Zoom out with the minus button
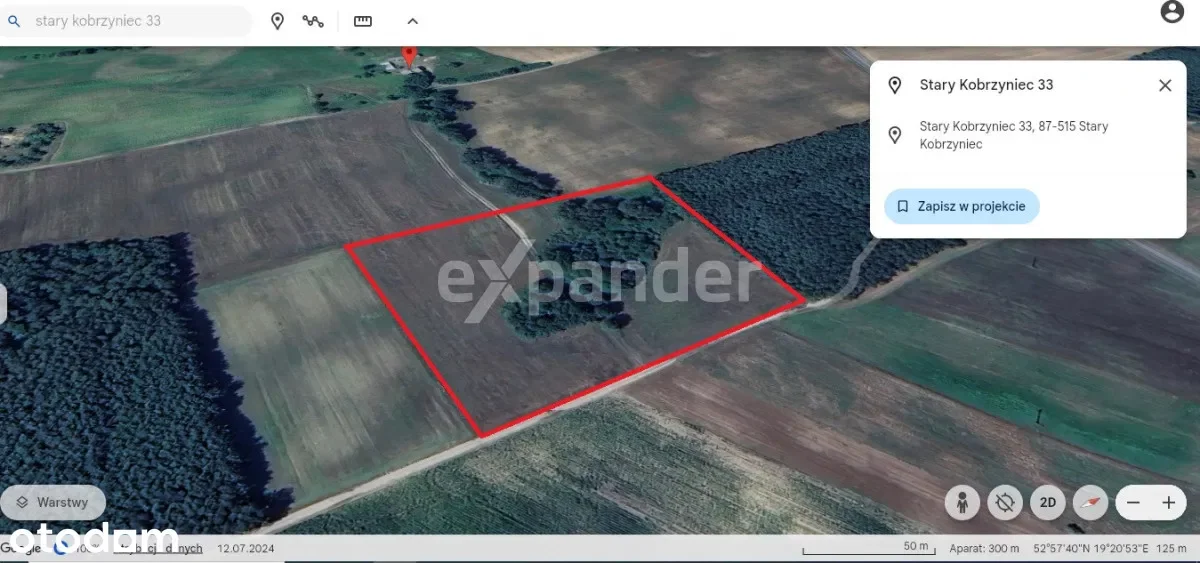This screenshot has width=1200, height=563. (1132, 502)
